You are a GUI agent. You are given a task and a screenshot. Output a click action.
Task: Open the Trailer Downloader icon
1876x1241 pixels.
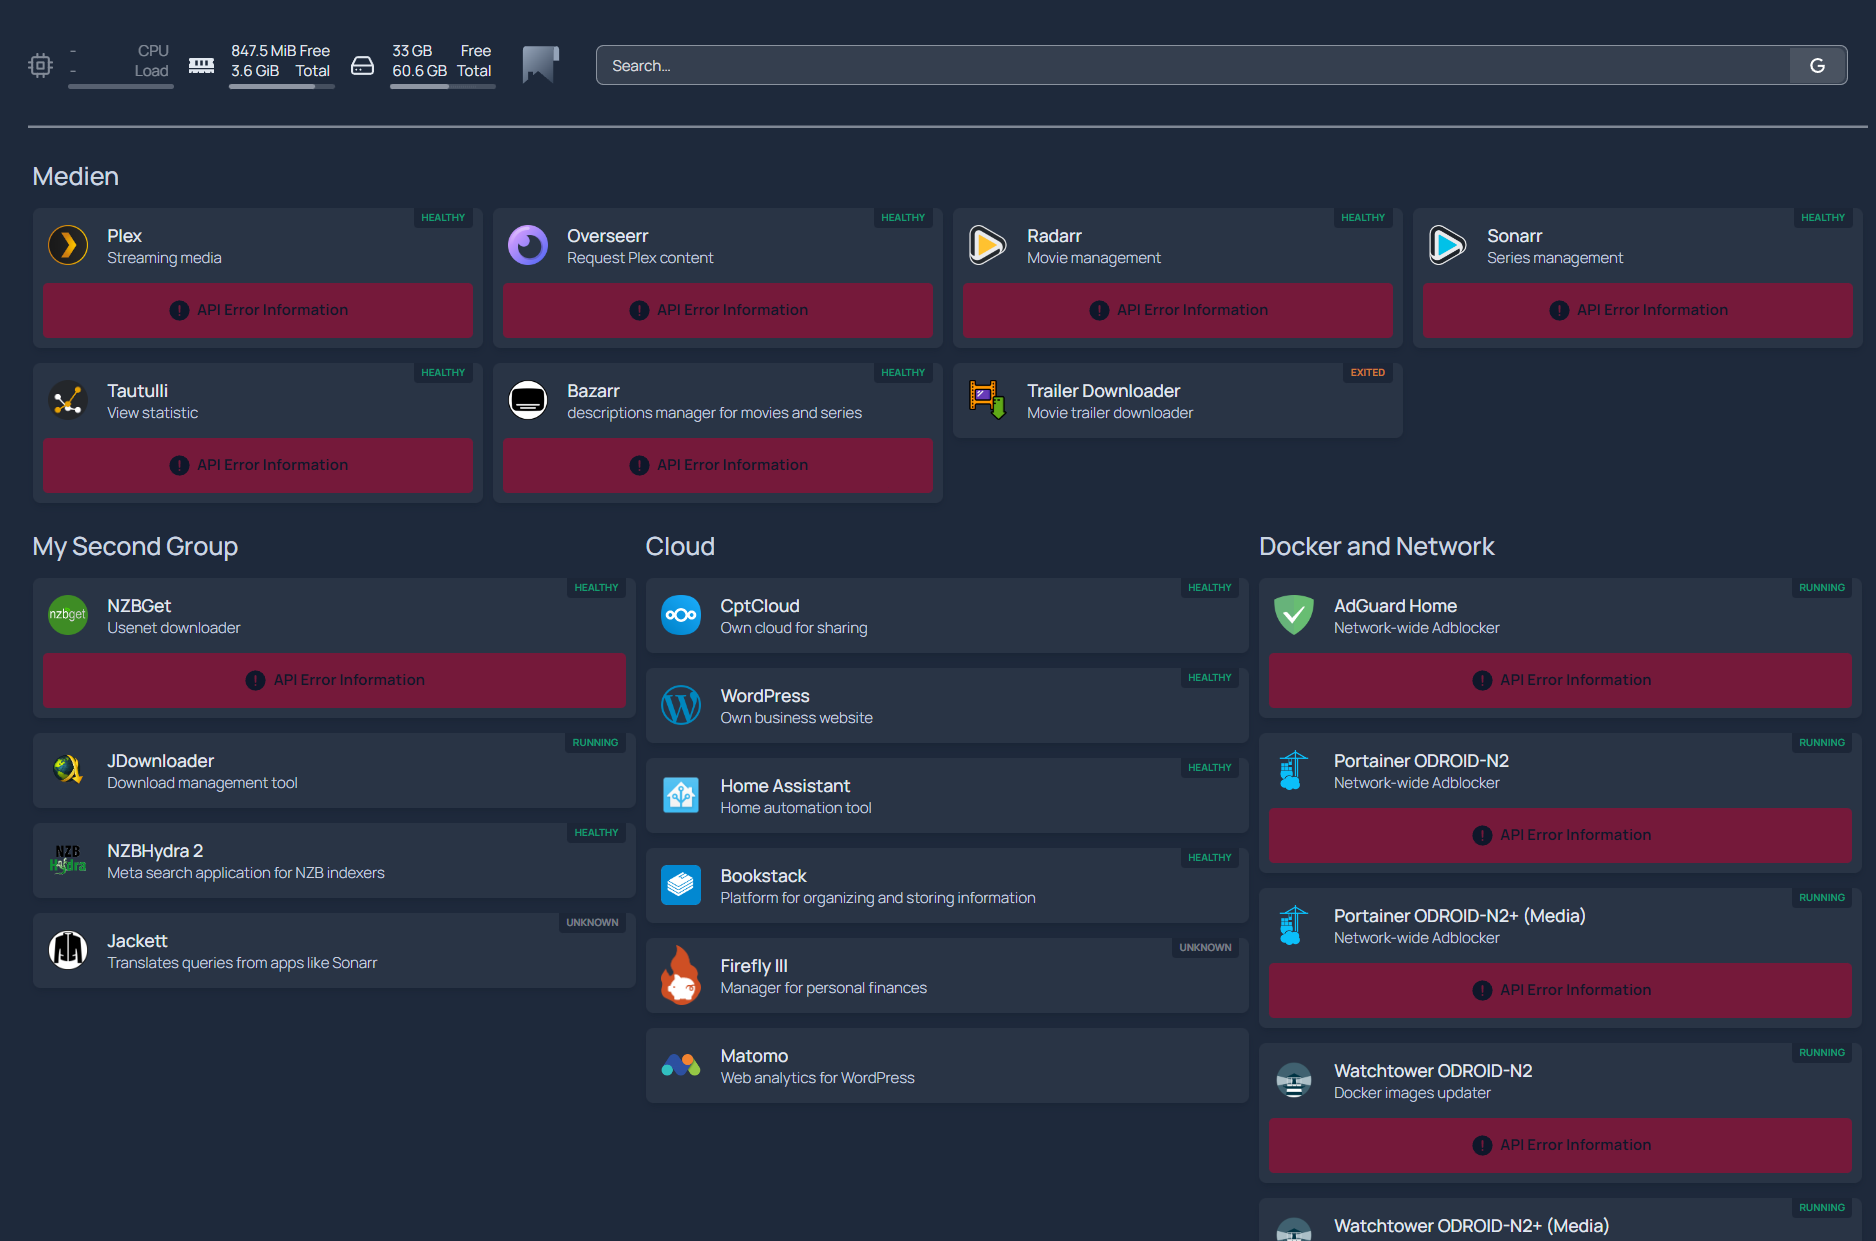pyautogui.click(x=988, y=400)
